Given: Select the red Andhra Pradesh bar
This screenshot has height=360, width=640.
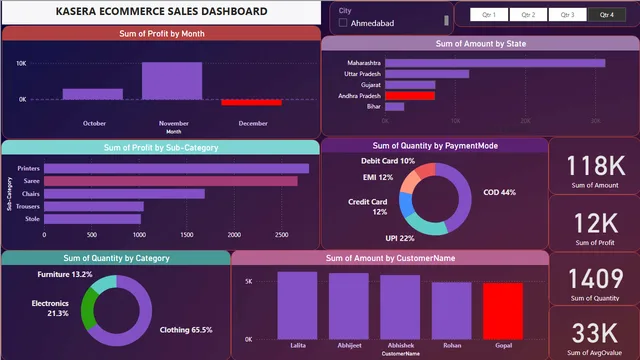Looking at the screenshot, I should point(410,96).
